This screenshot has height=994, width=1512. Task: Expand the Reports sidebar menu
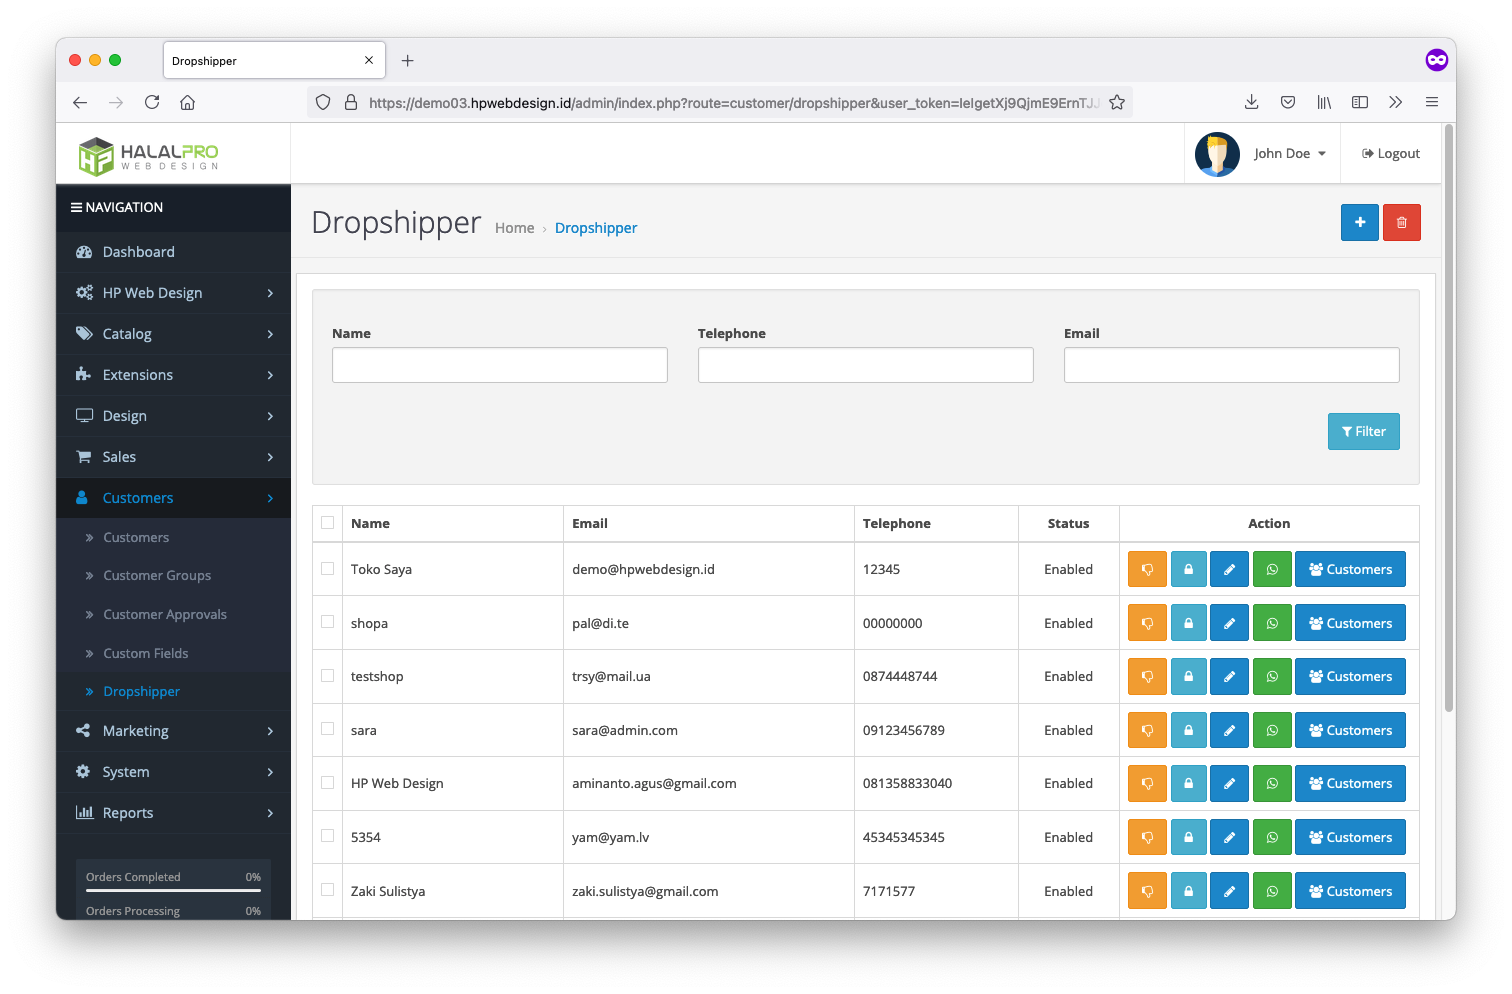point(174,813)
